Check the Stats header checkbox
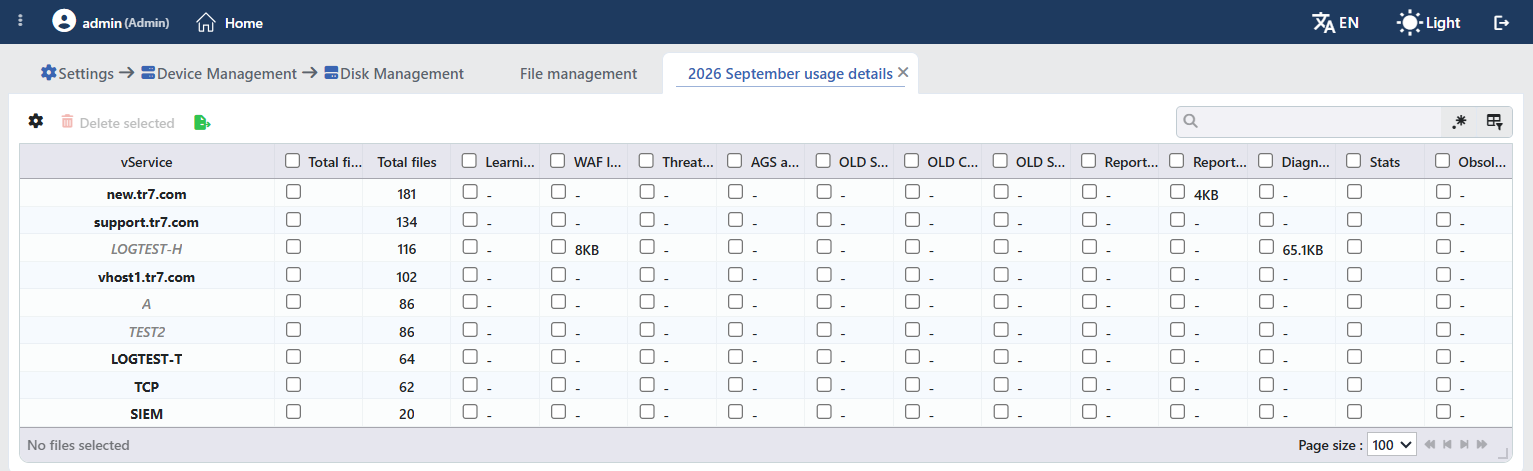The image size is (1533, 471). [x=1354, y=160]
